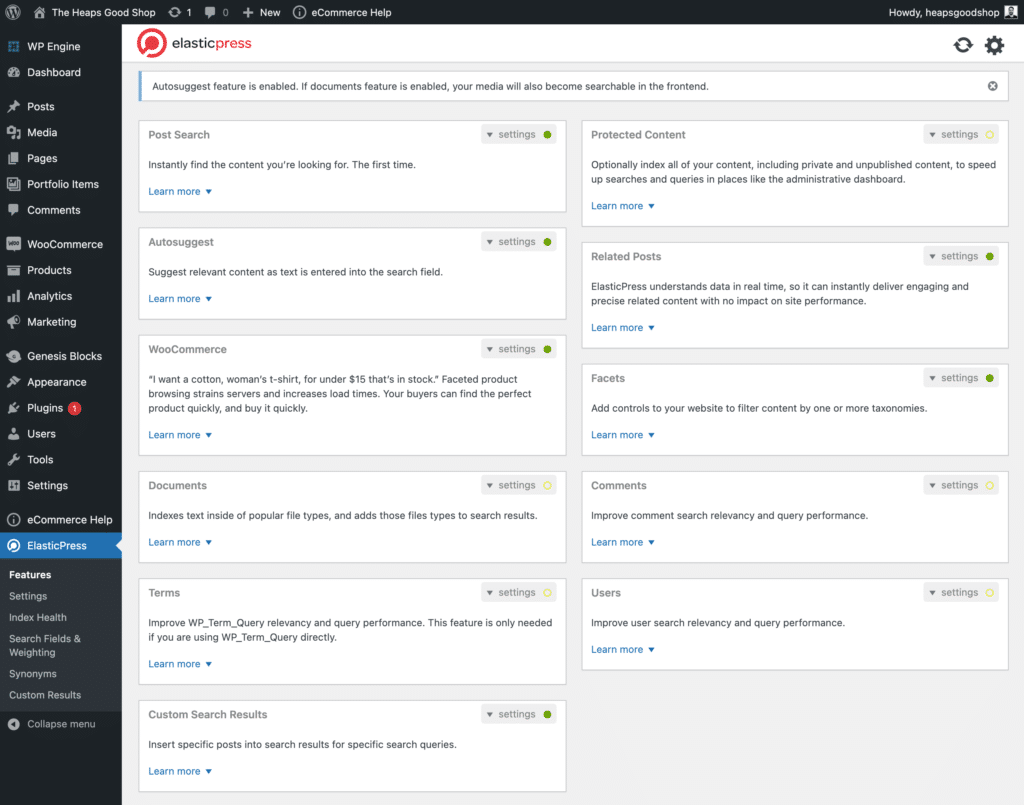Toggle the Protected Content status circle
The width and height of the screenshot is (1024, 805).
[990, 134]
